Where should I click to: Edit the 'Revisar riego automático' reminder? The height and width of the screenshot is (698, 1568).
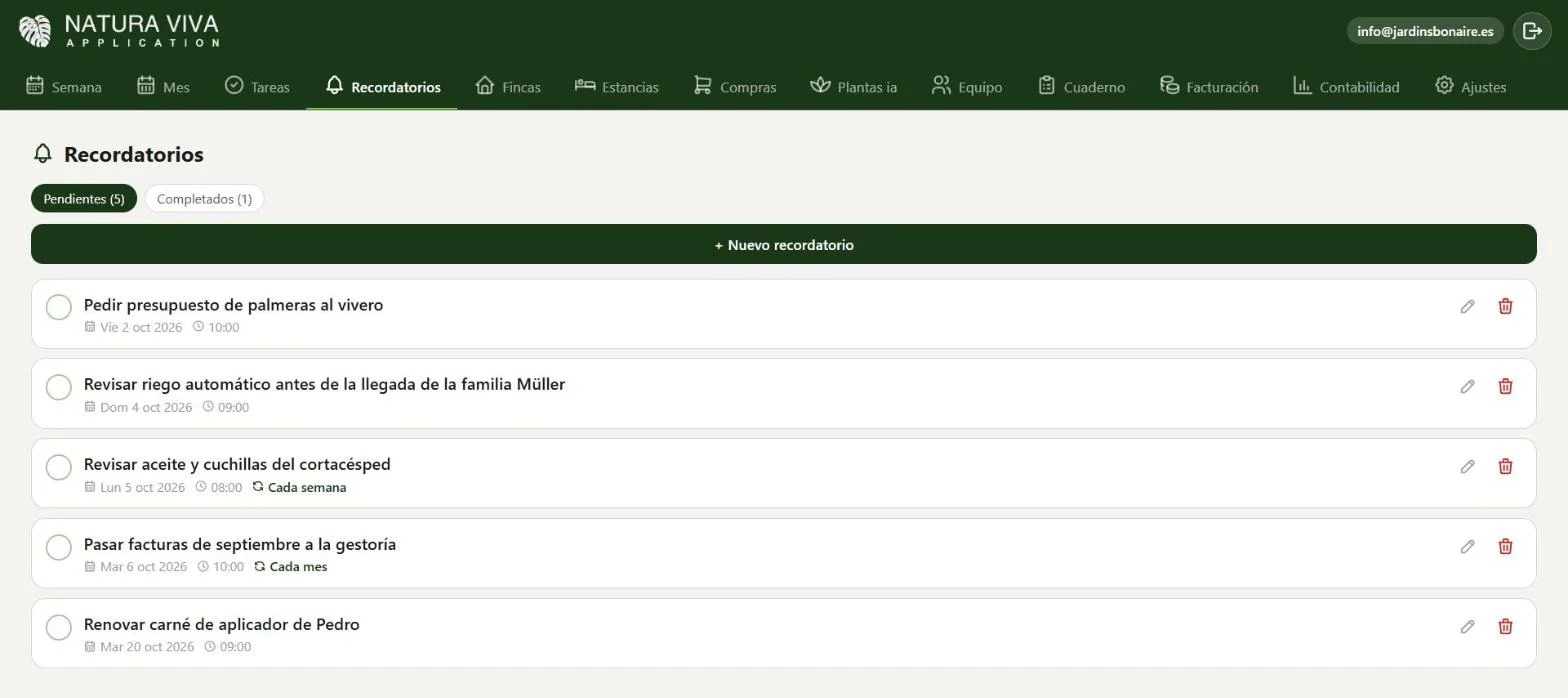click(x=1467, y=386)
